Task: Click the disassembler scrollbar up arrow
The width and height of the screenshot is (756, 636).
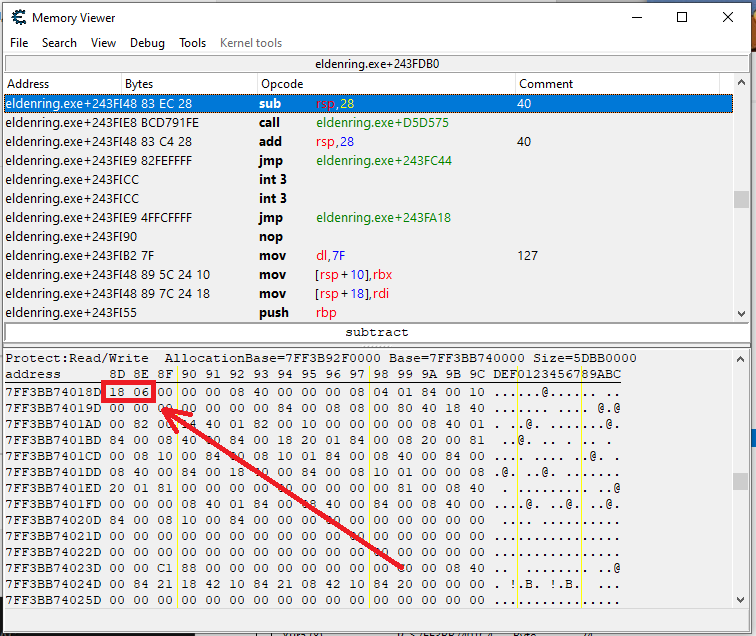Action: [741, 84]
